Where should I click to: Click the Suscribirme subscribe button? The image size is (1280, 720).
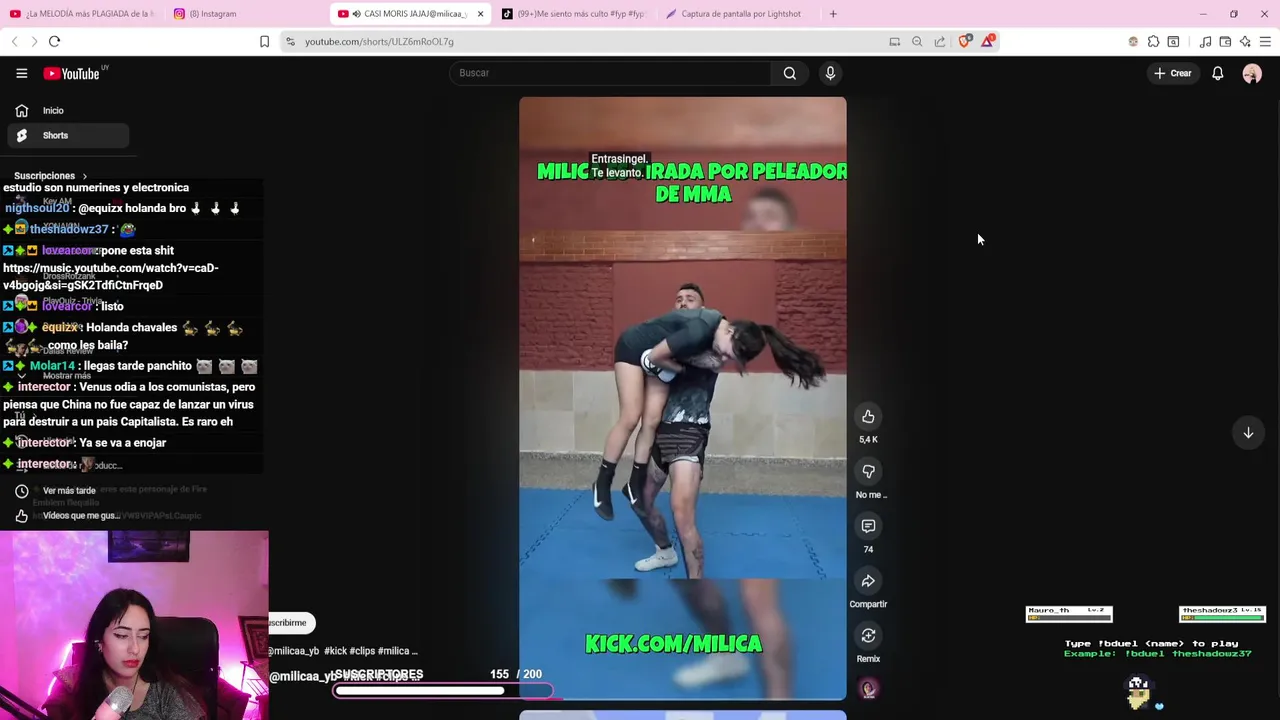click(290, 623)
